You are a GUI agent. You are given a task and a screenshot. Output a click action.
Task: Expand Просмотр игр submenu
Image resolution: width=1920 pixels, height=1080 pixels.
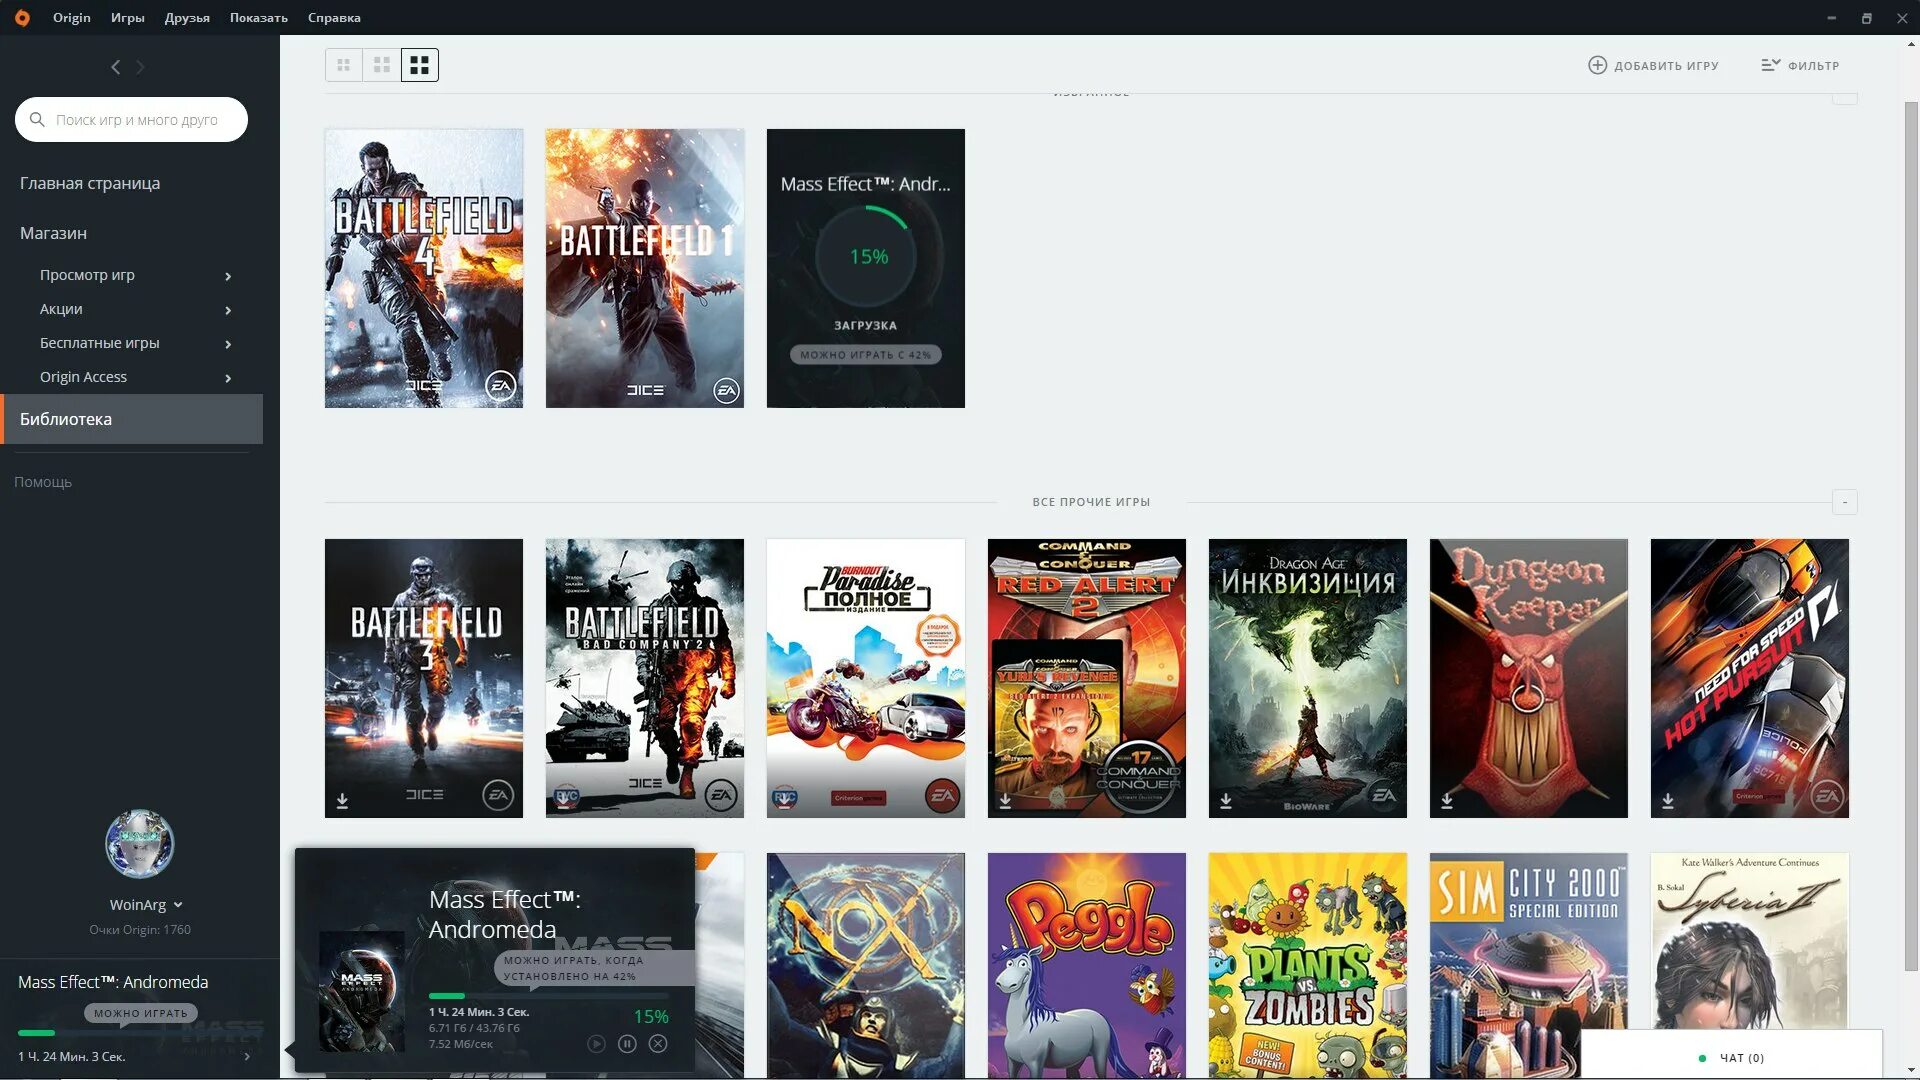click(x=228, y=276)
